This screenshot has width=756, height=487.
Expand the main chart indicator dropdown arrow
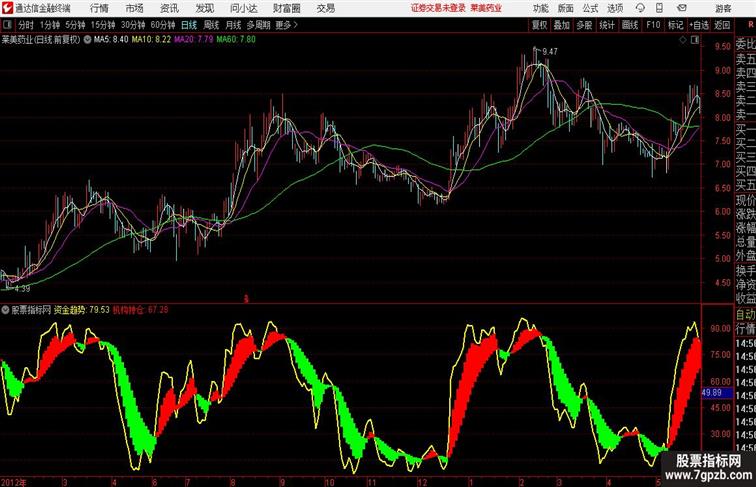pos(87,40)
